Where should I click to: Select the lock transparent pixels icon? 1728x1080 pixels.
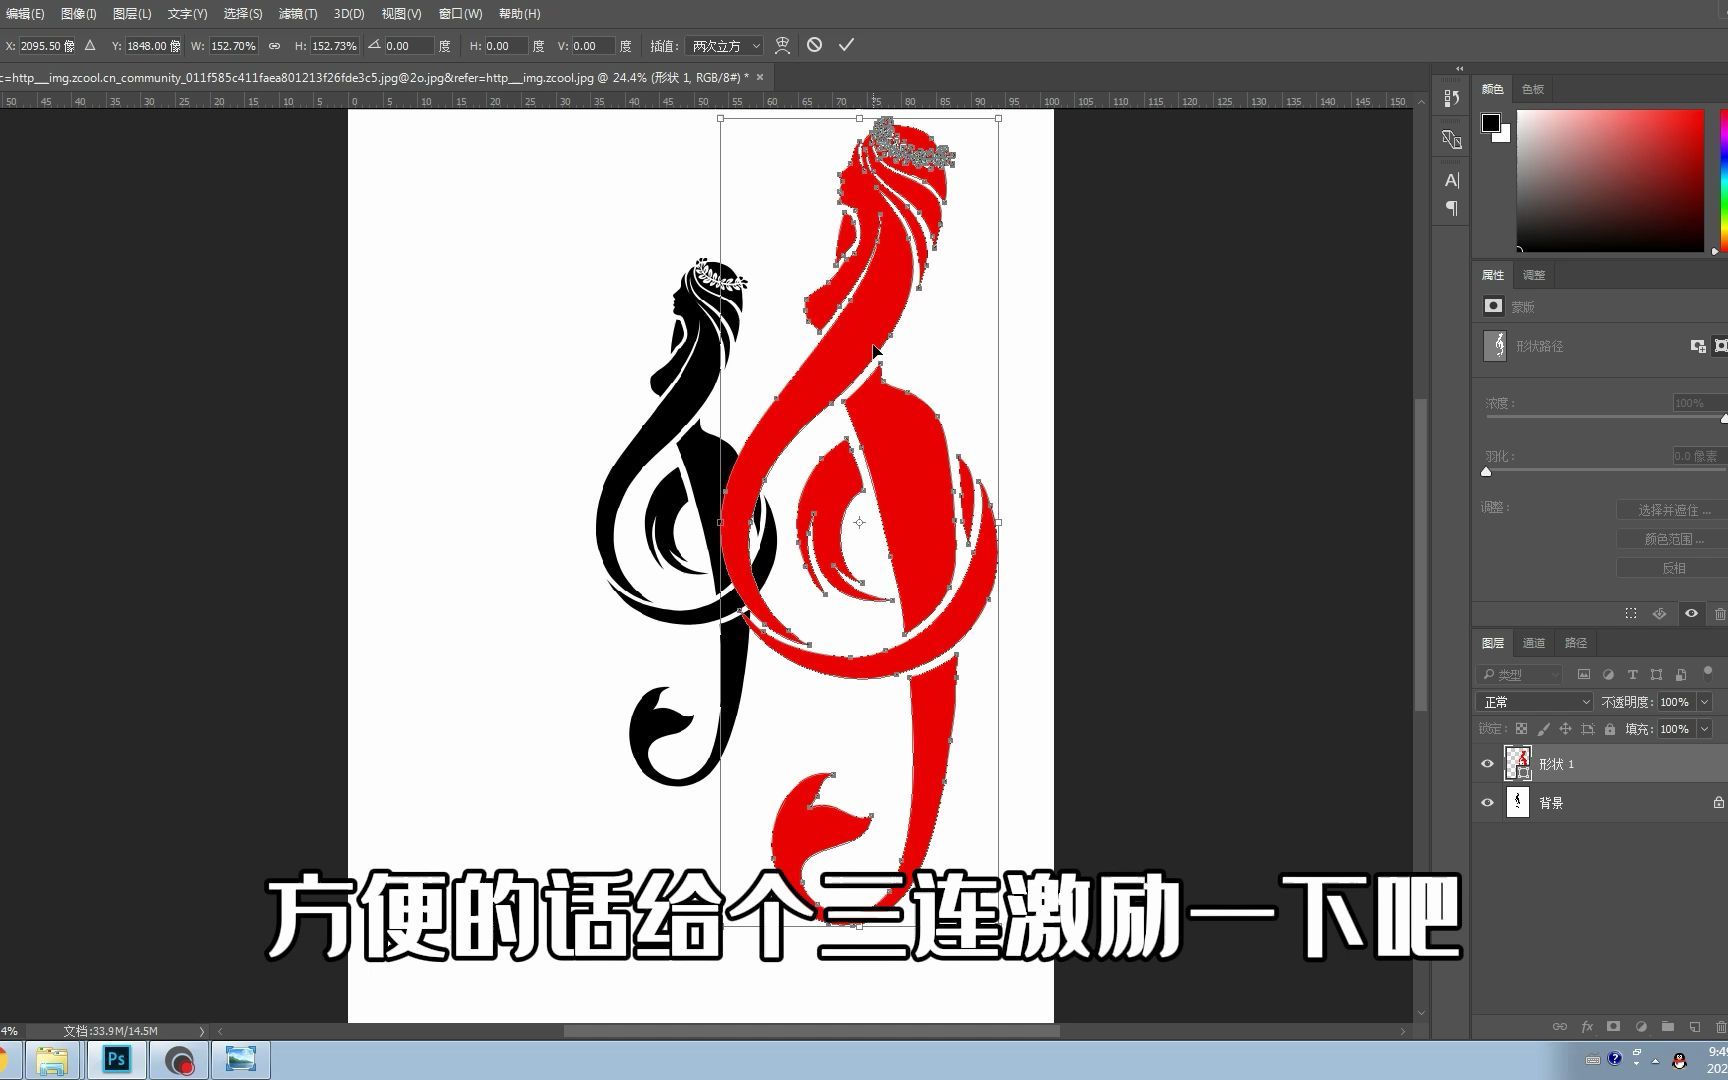[1522, 730]
